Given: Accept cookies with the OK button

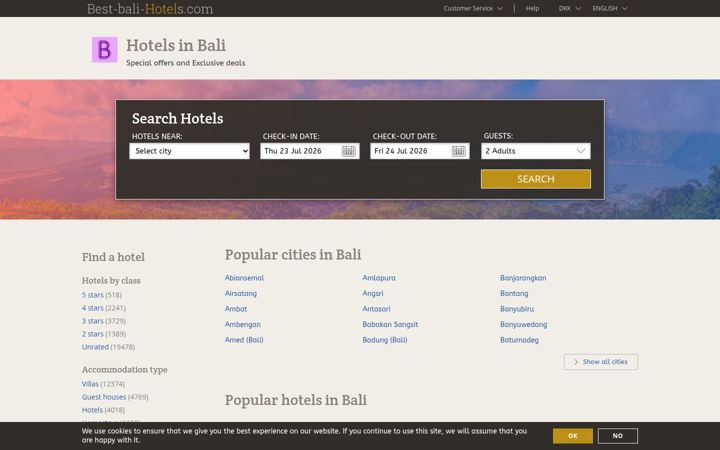Looking at the screenshot, I should point(573,436).
